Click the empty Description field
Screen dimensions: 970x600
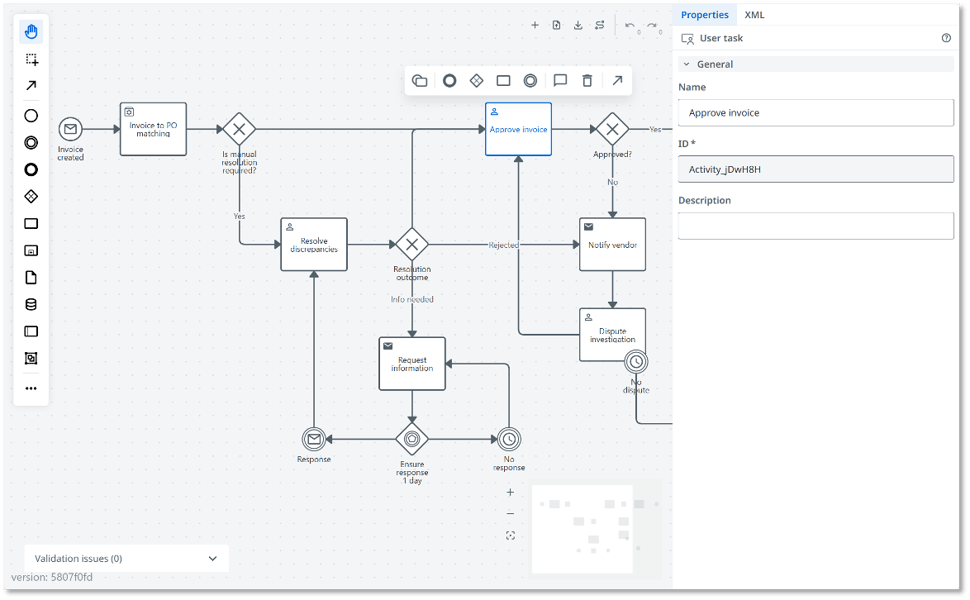coord(815,226)
